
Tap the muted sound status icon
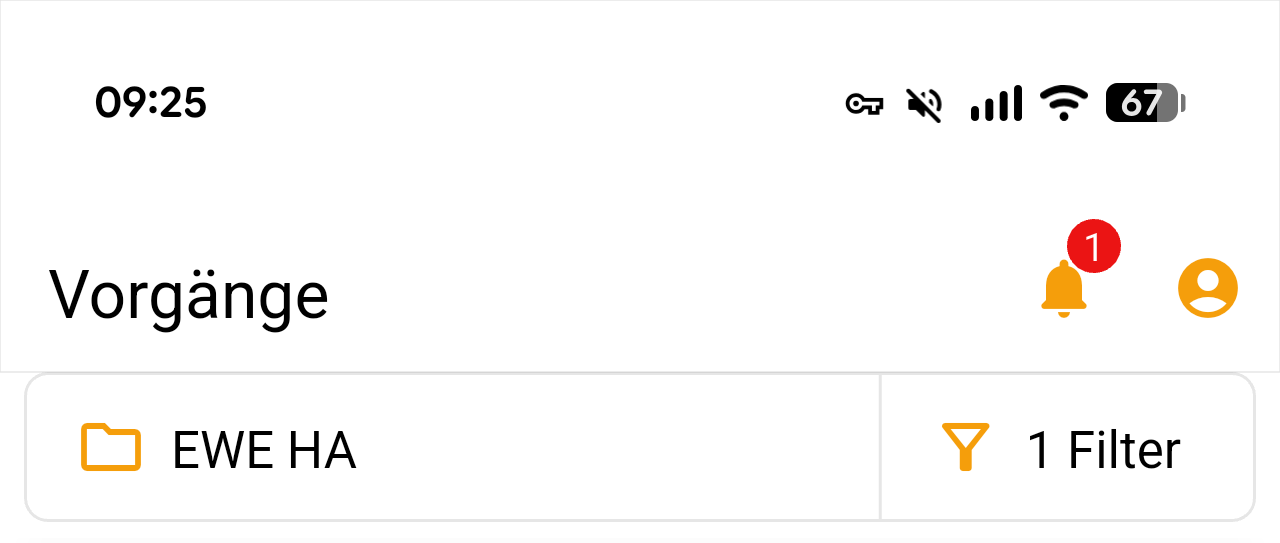[925, 103]
